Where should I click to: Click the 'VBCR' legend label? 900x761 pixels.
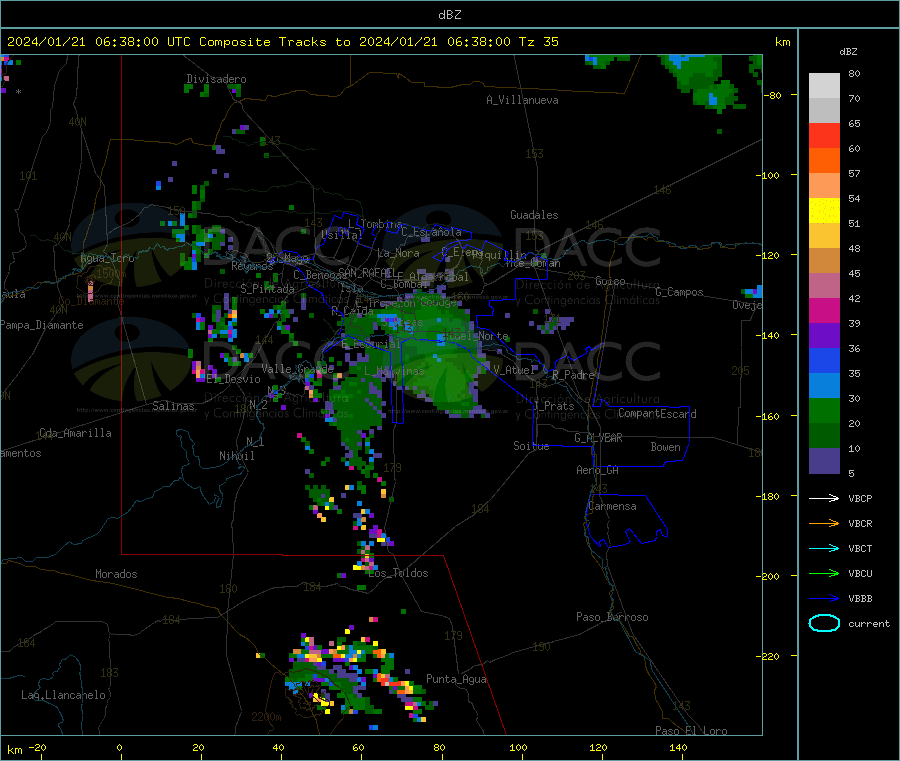860,523
